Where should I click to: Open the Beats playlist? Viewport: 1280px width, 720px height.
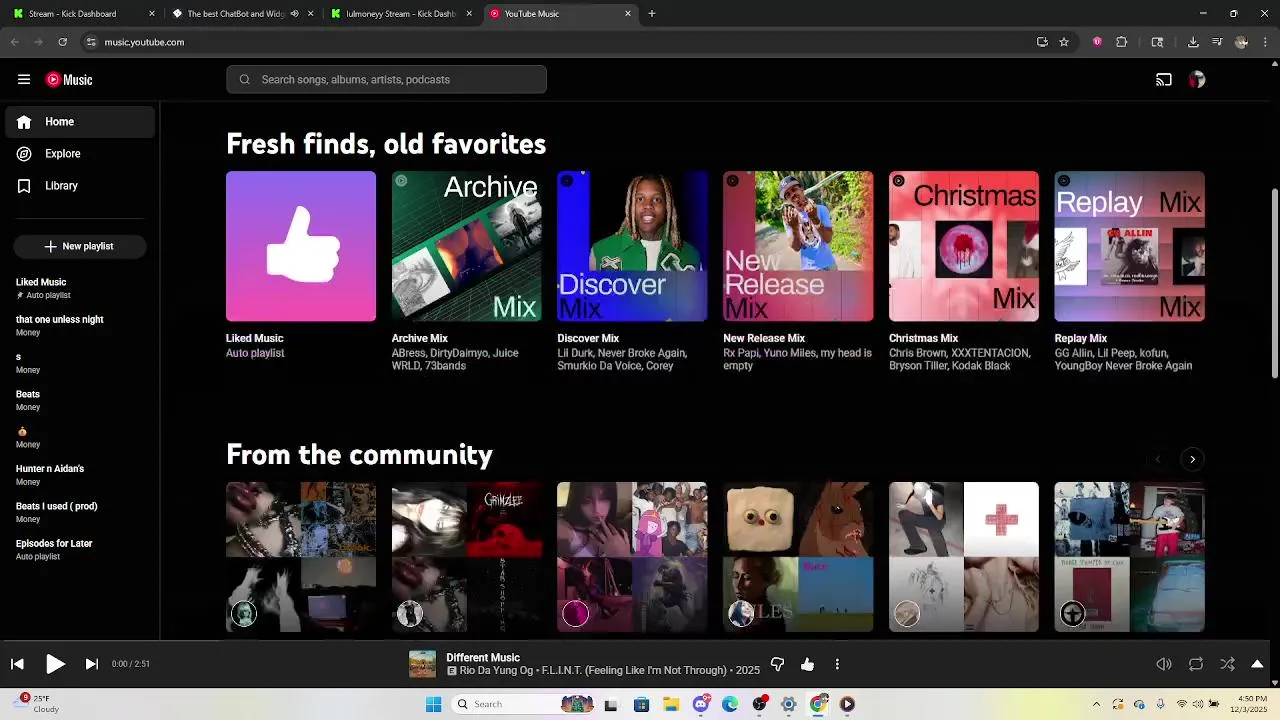click(x=80, y=400)
